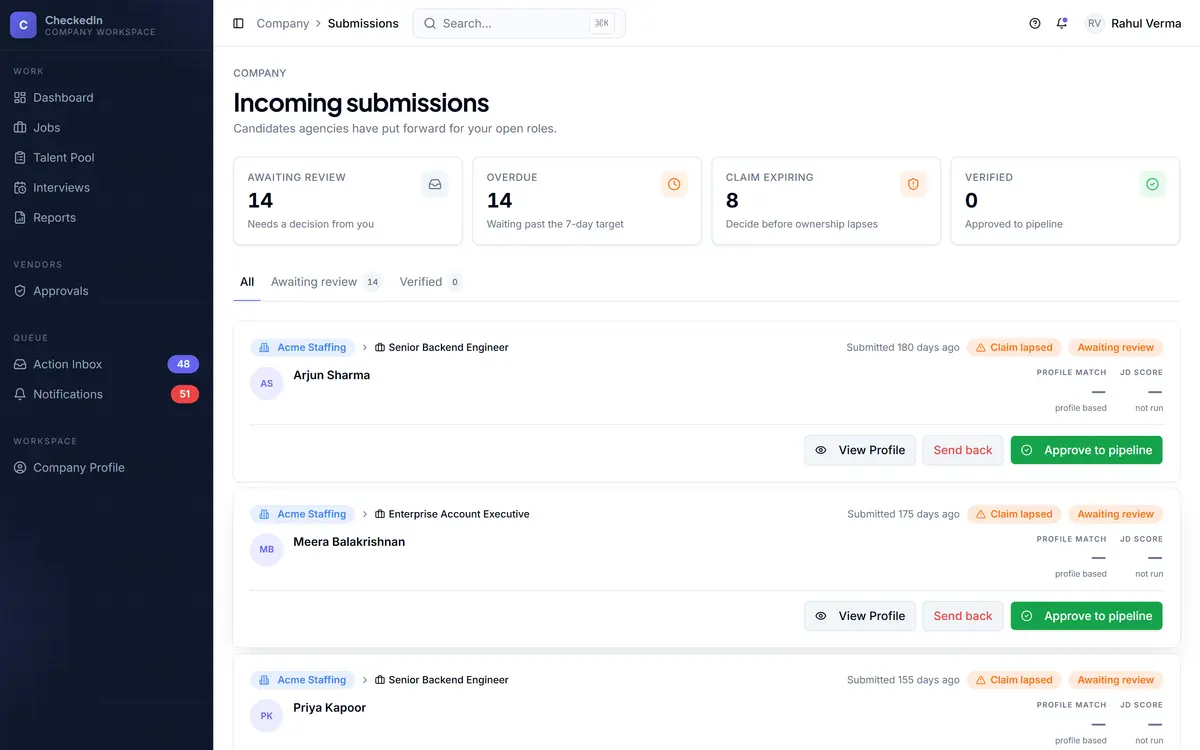Screen dimensions: 1200x750
Task: Select the All tab
Action: [247, 282]
